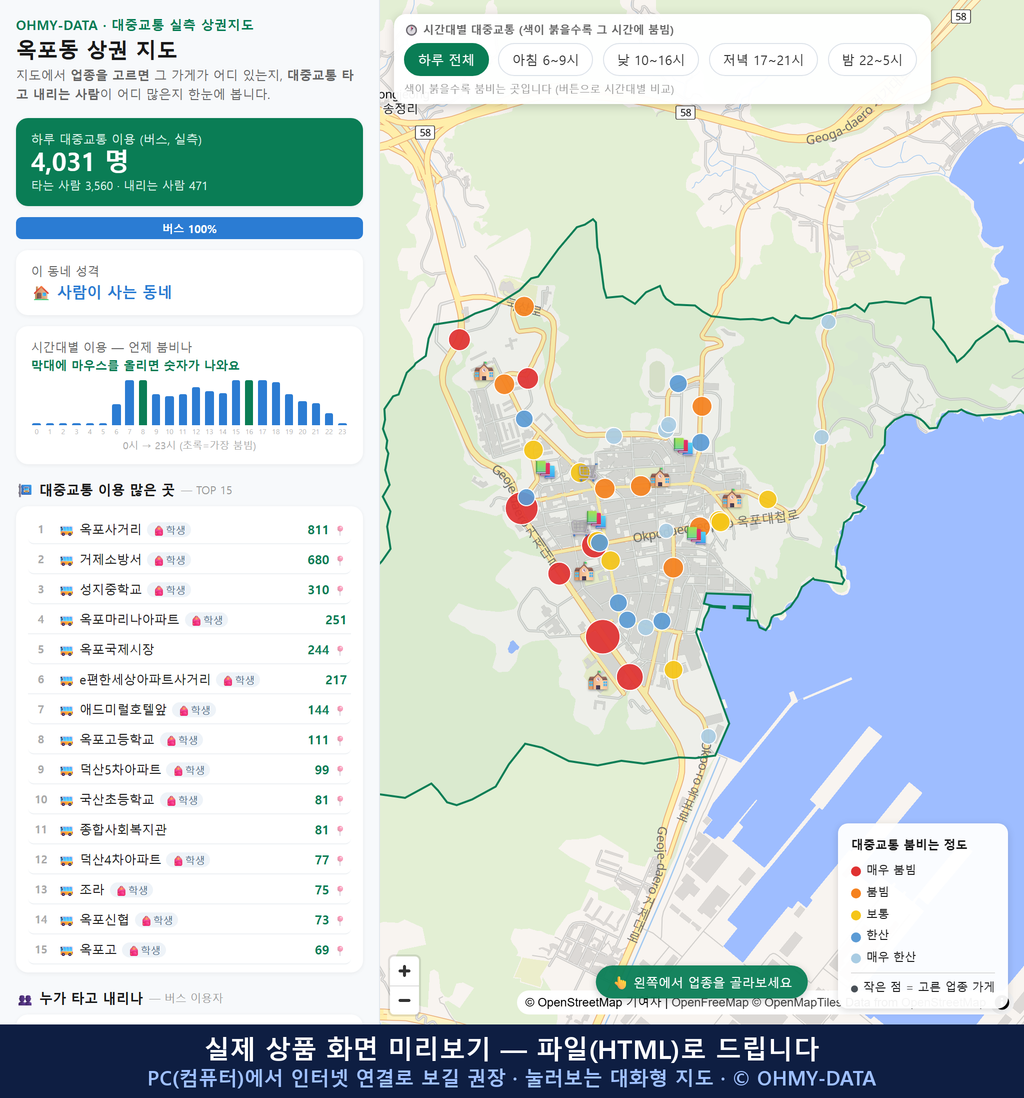
Task: Click the 811 count for 옥포사거리
Action: point(318,530)
